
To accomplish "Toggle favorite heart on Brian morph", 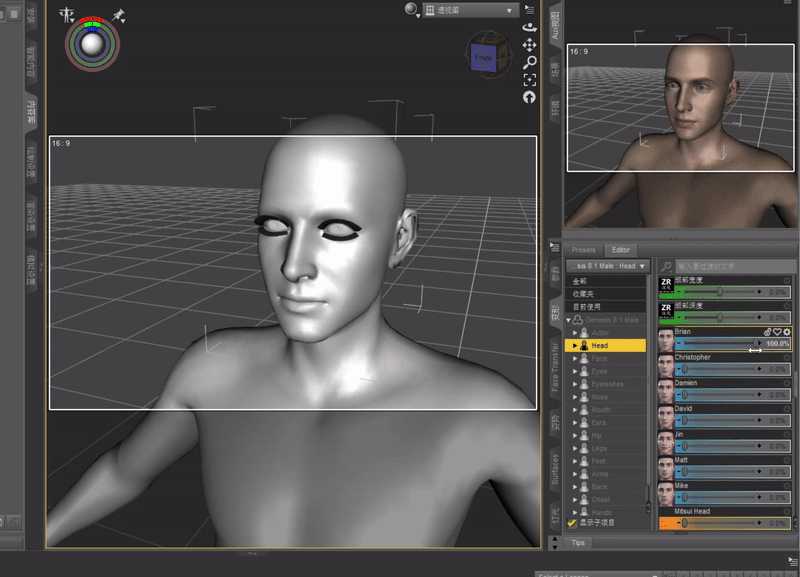I will pyautogui.click(x=777, y=331).
